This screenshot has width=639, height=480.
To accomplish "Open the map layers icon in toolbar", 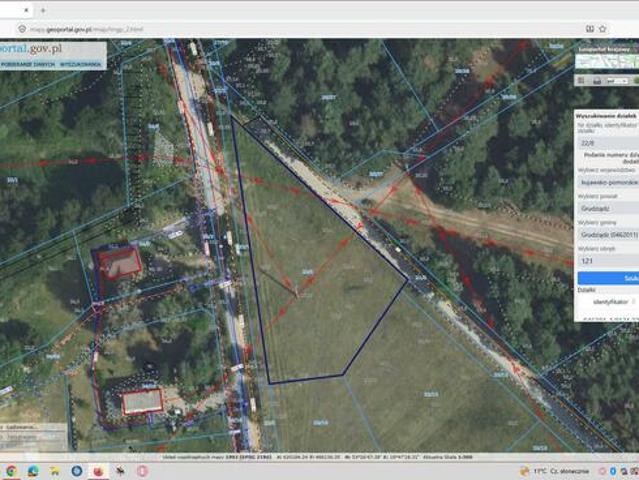I will pyautogui.click(x=582, y=81).
